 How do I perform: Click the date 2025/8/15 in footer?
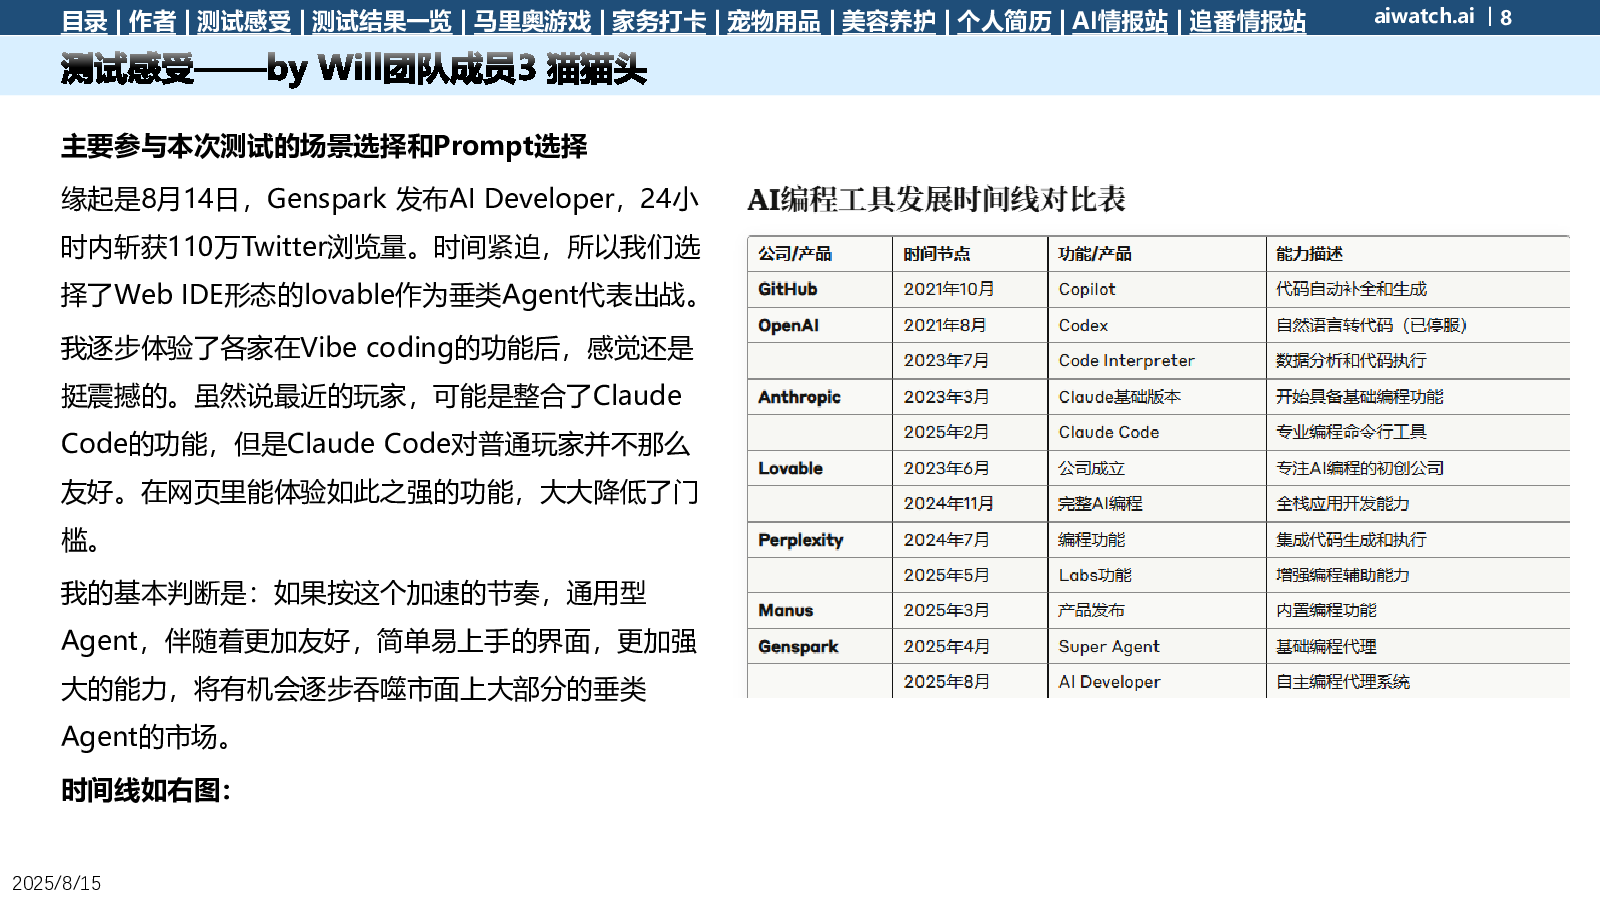tap(57, 883)
